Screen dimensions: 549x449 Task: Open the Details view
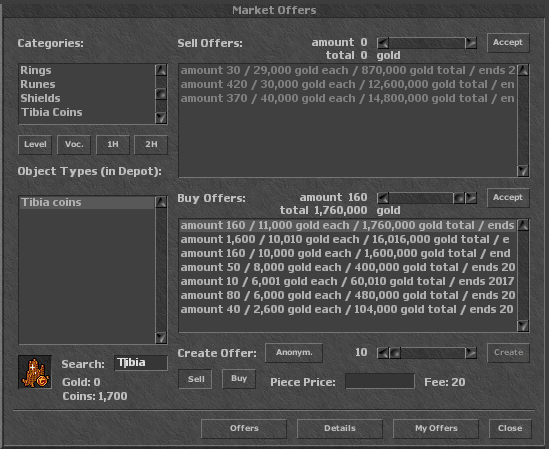coord(340,429)
